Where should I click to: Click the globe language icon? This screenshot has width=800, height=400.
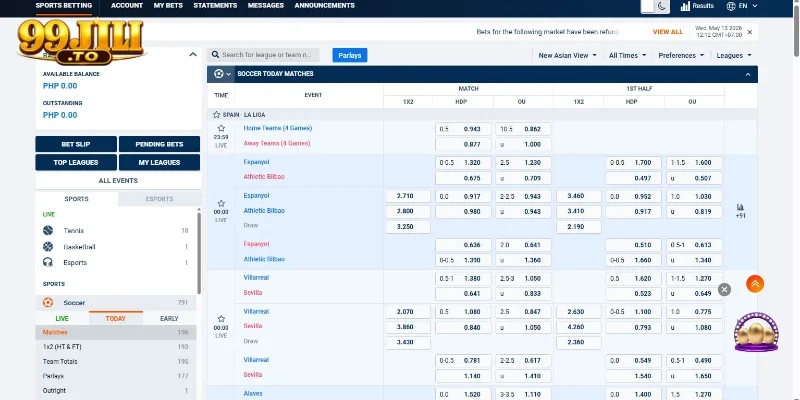(x=731, y=6)
